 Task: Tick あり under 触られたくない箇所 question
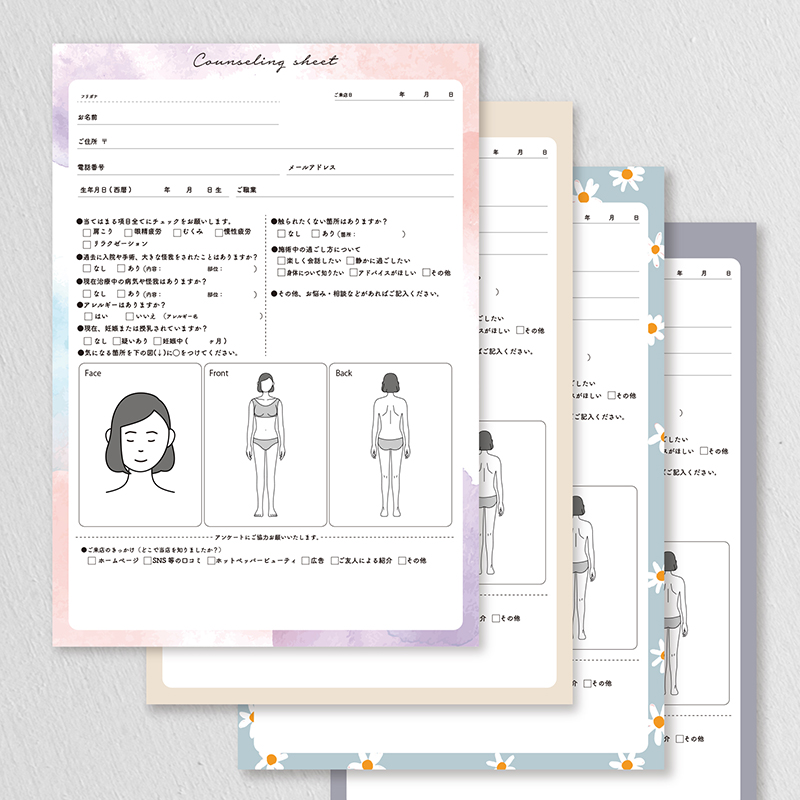316,234
